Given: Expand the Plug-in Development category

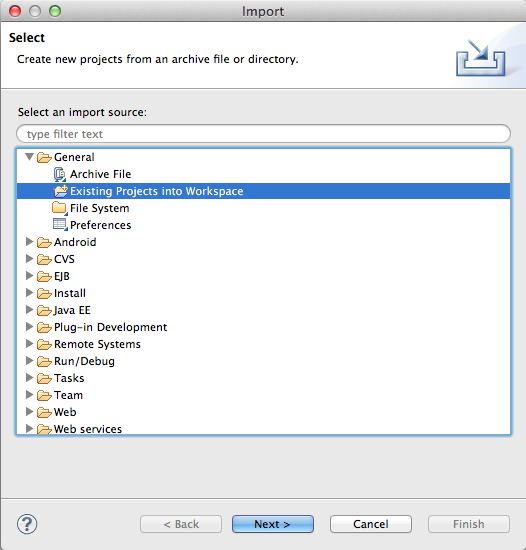Looking at the screenshot, I should (x=29, y=327).
